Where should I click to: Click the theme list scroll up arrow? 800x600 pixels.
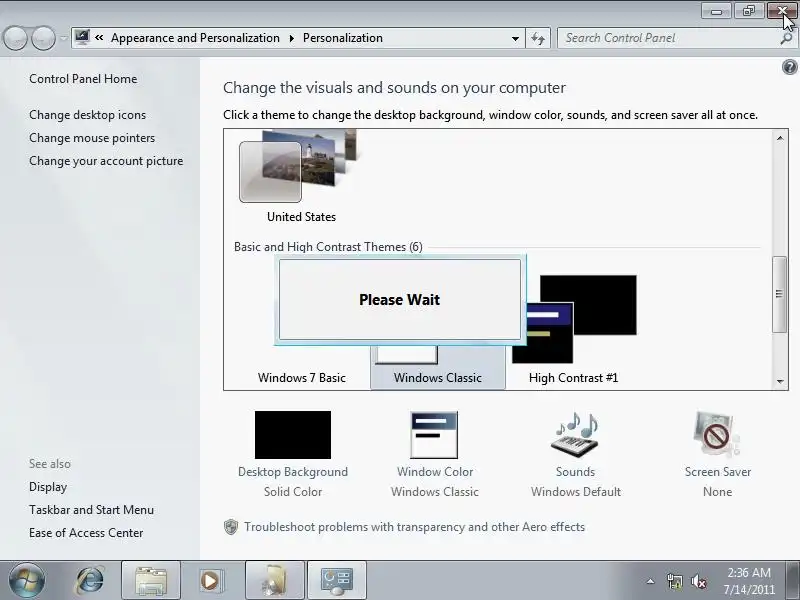point(780,138)
